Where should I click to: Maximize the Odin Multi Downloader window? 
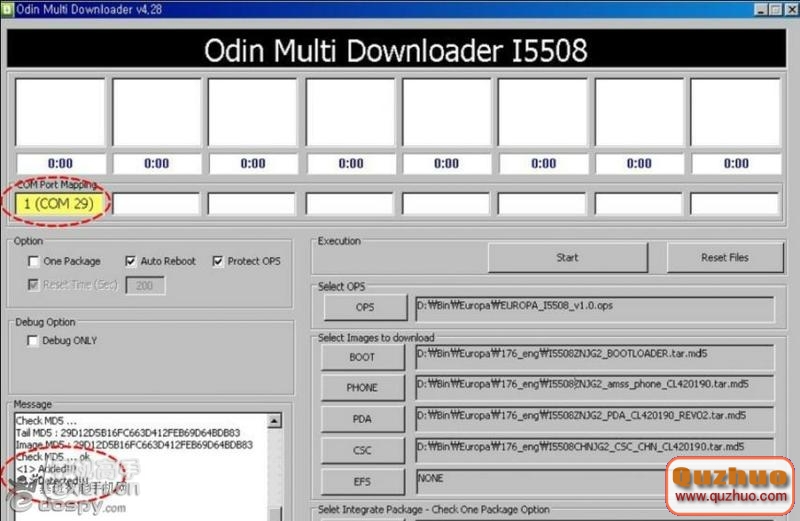pos(776,9)
